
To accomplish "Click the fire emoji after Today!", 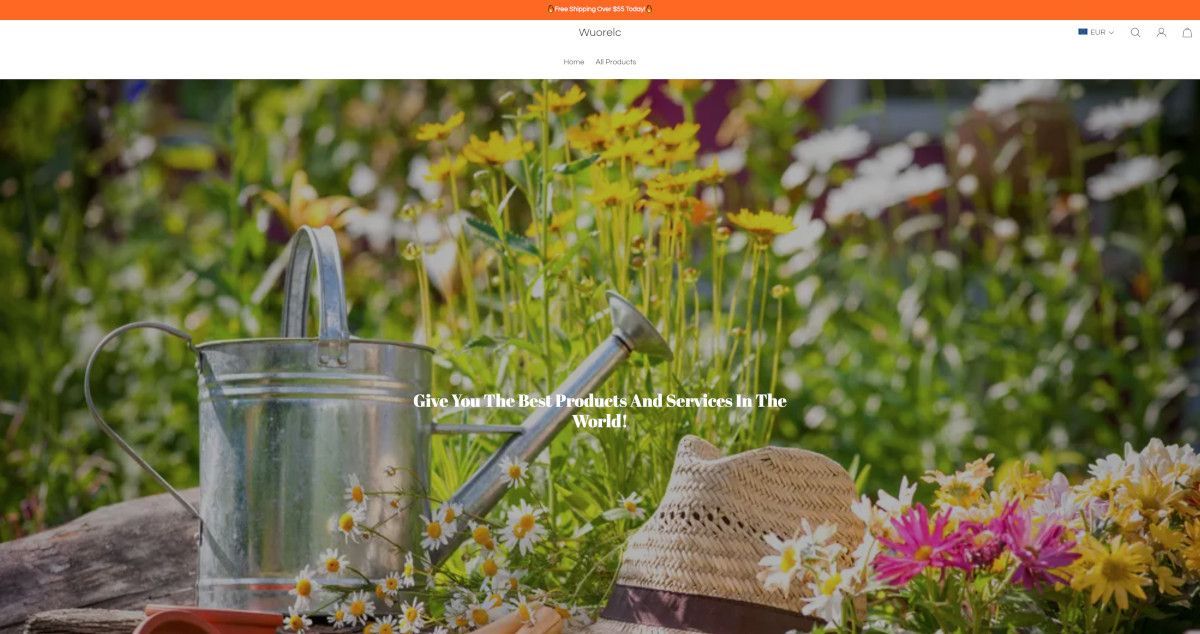I will (x=649, y=9).
